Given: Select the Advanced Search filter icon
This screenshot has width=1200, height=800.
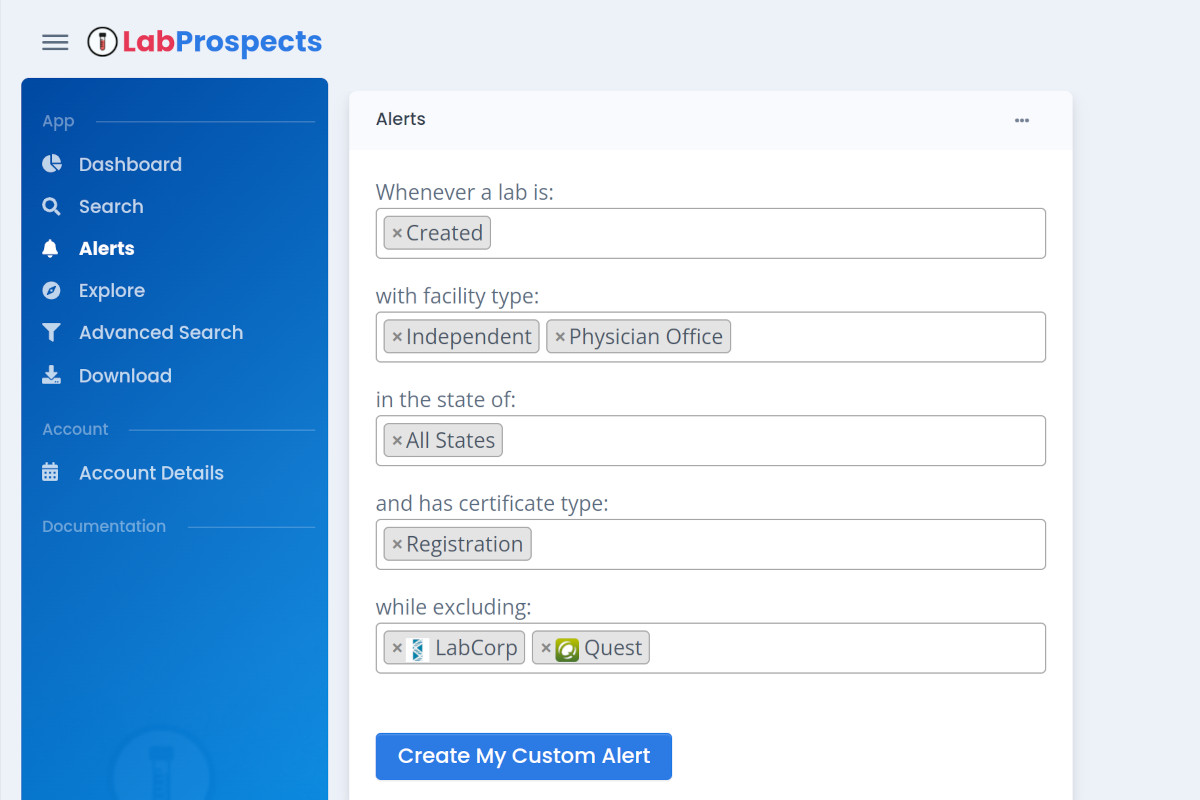Looking at the screenshot, I should [51, 332].
